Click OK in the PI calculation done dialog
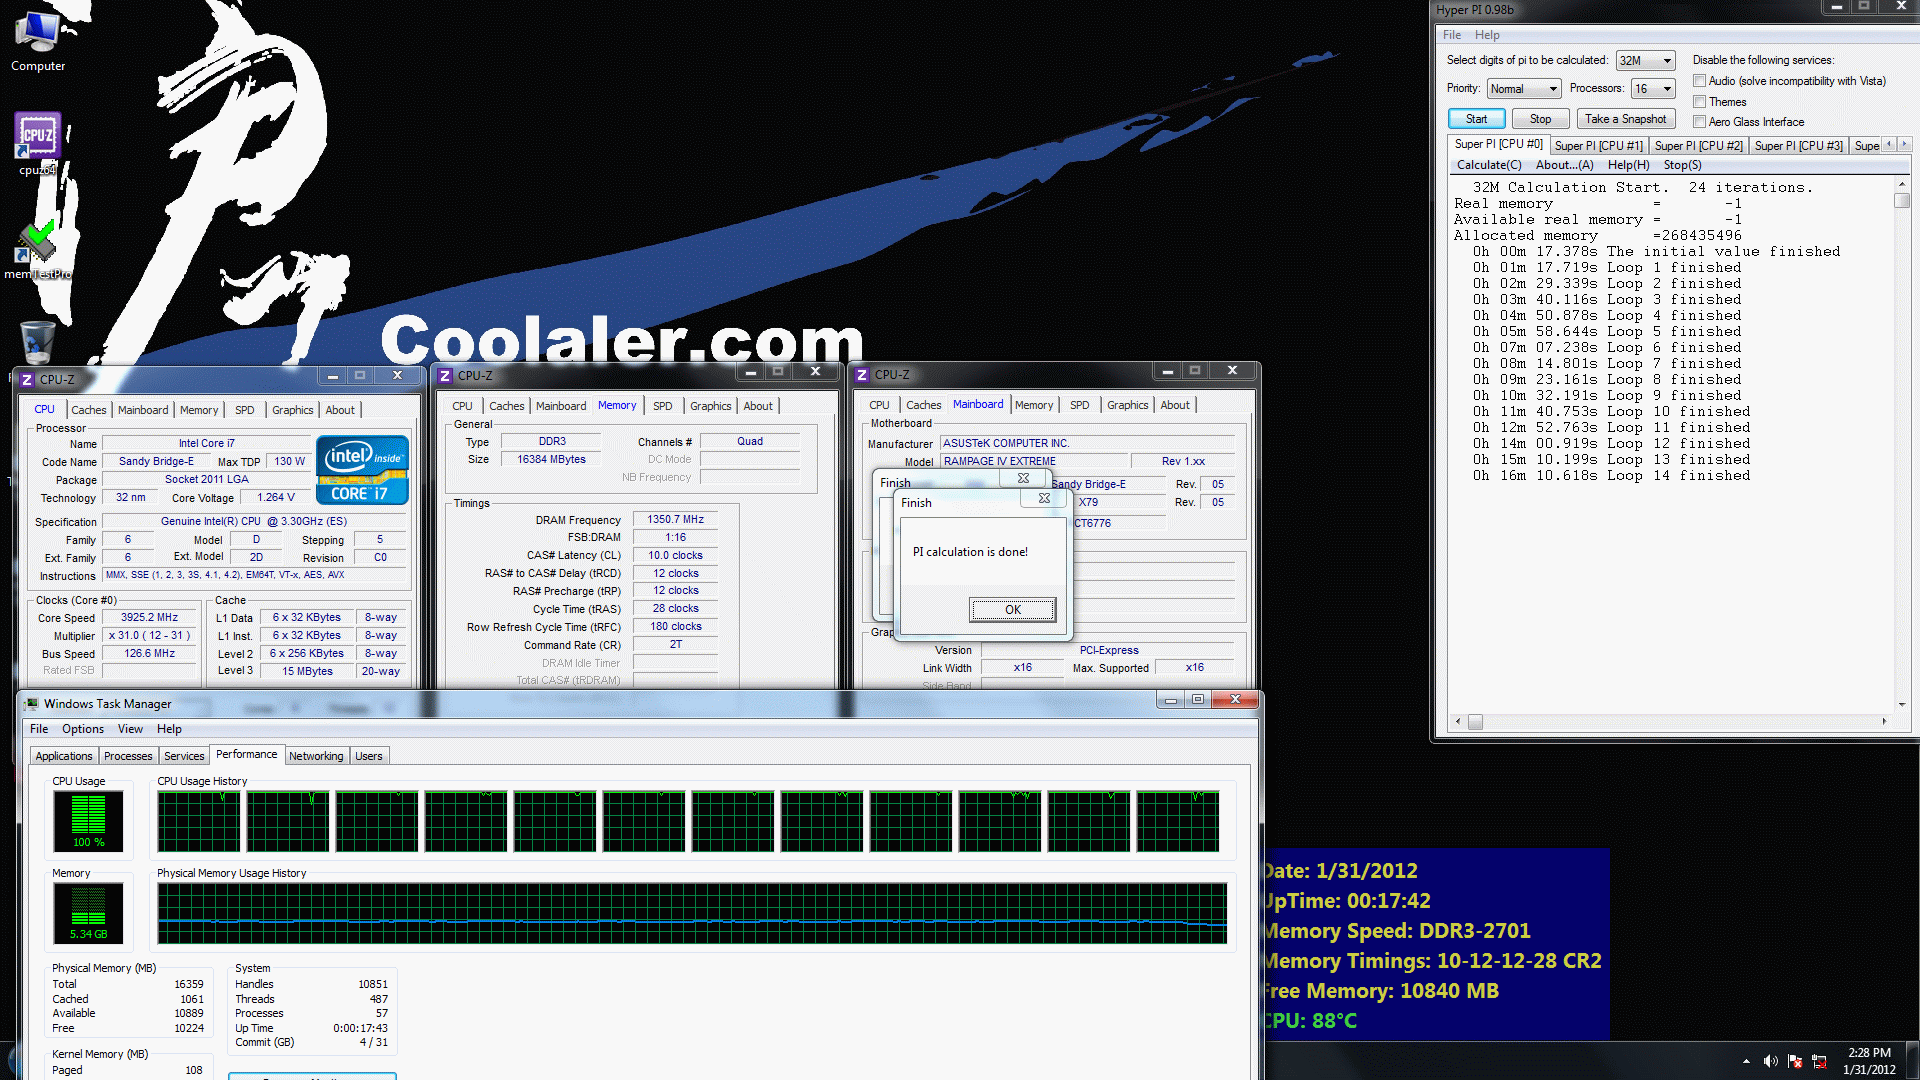The width and height of the screenshot is (1920, 1080). (1012, 610)
